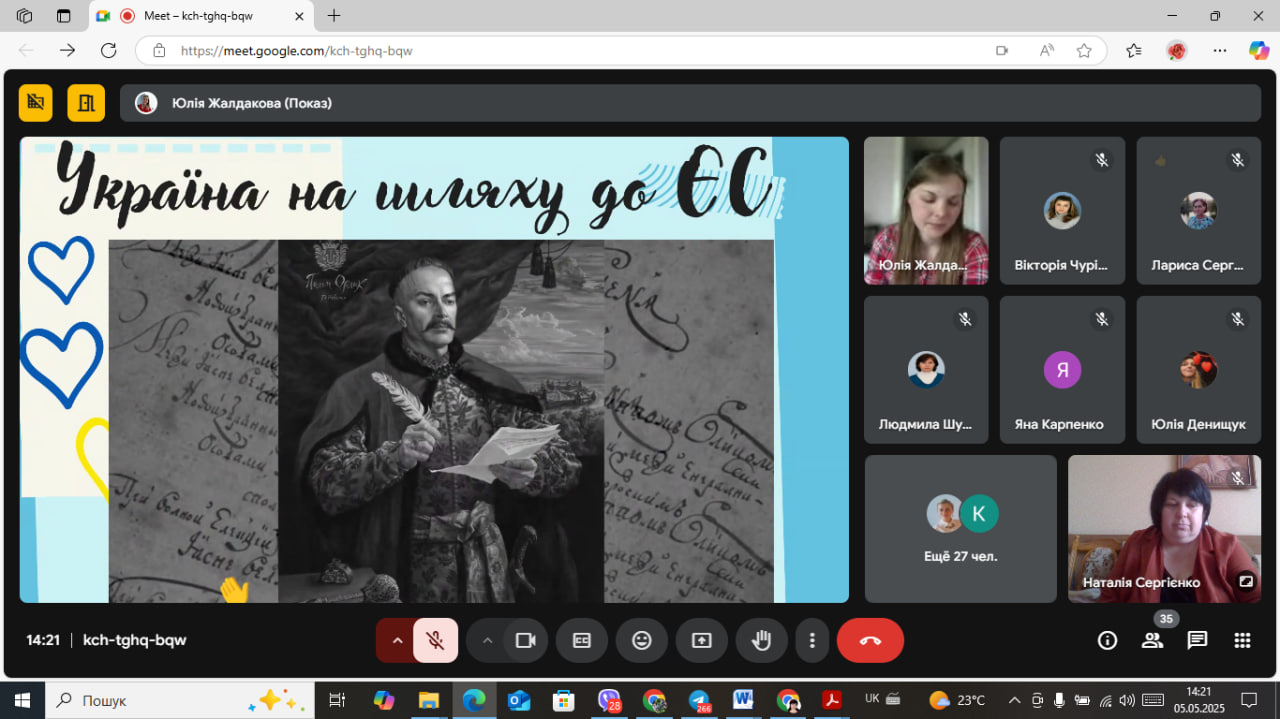Image resolution: width=1280 pixels, height=719 pixels.
Task: Click the 14:21 meeting clock
Action: [x=43, y=640]
